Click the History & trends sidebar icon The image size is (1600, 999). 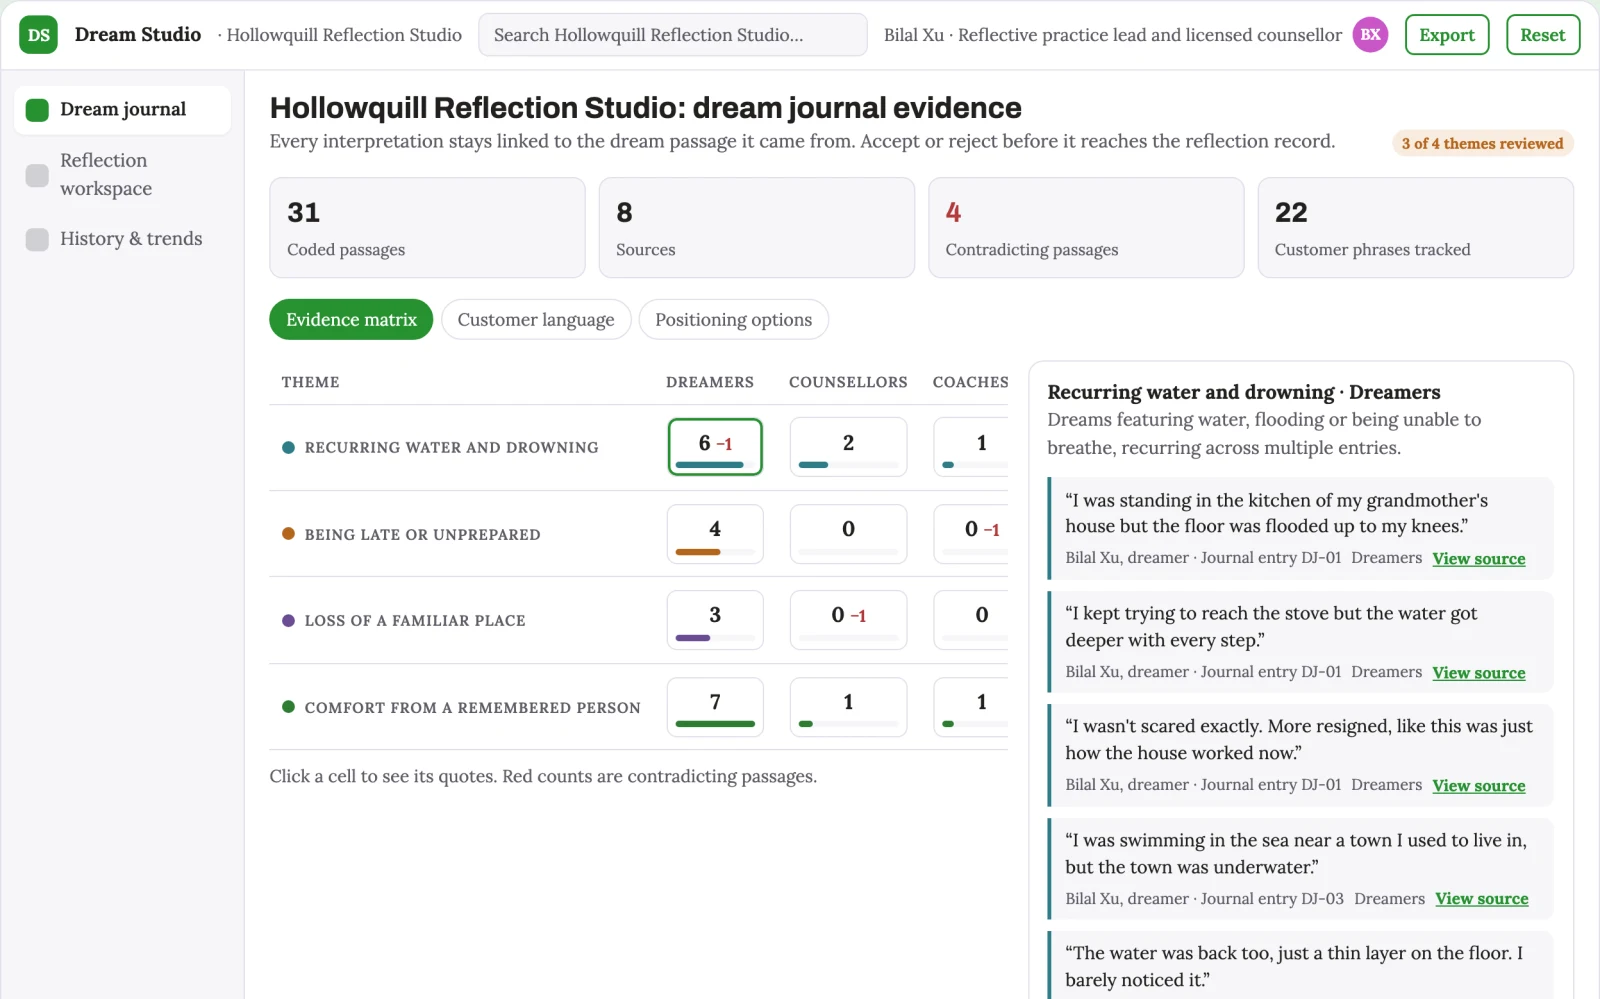click(x=37, y=239)
